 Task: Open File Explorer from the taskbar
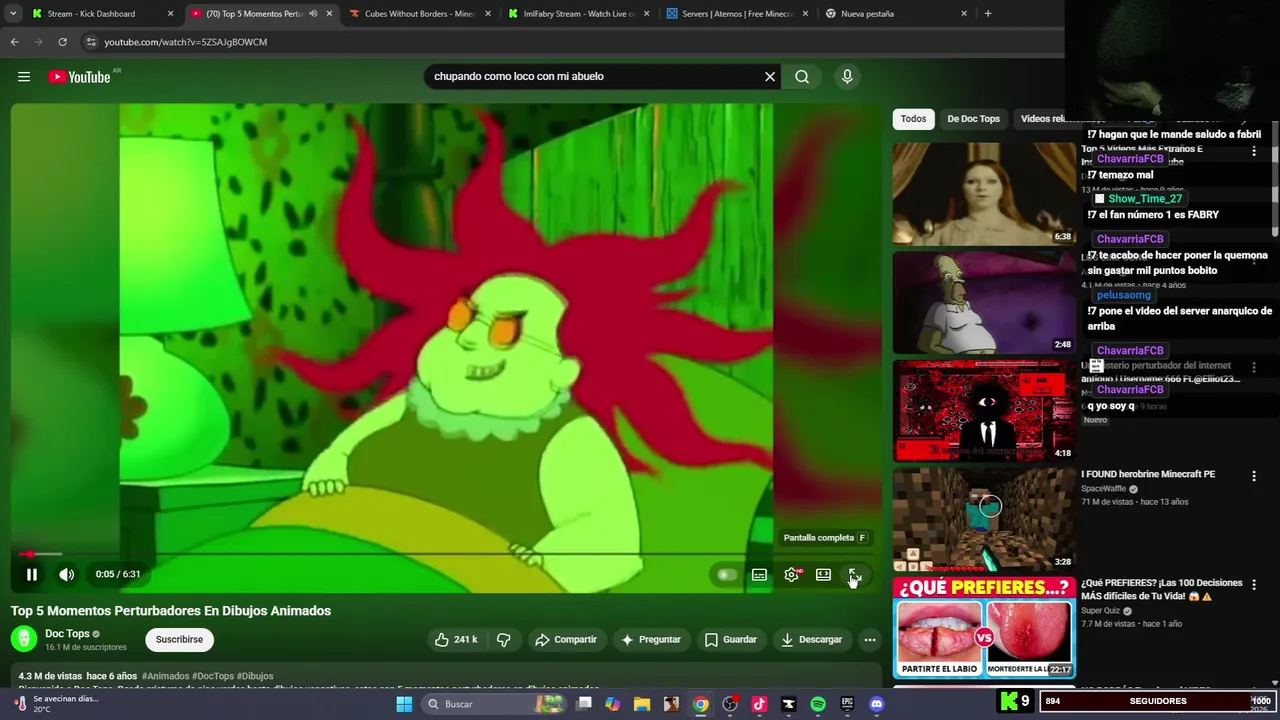pos(642,704)
